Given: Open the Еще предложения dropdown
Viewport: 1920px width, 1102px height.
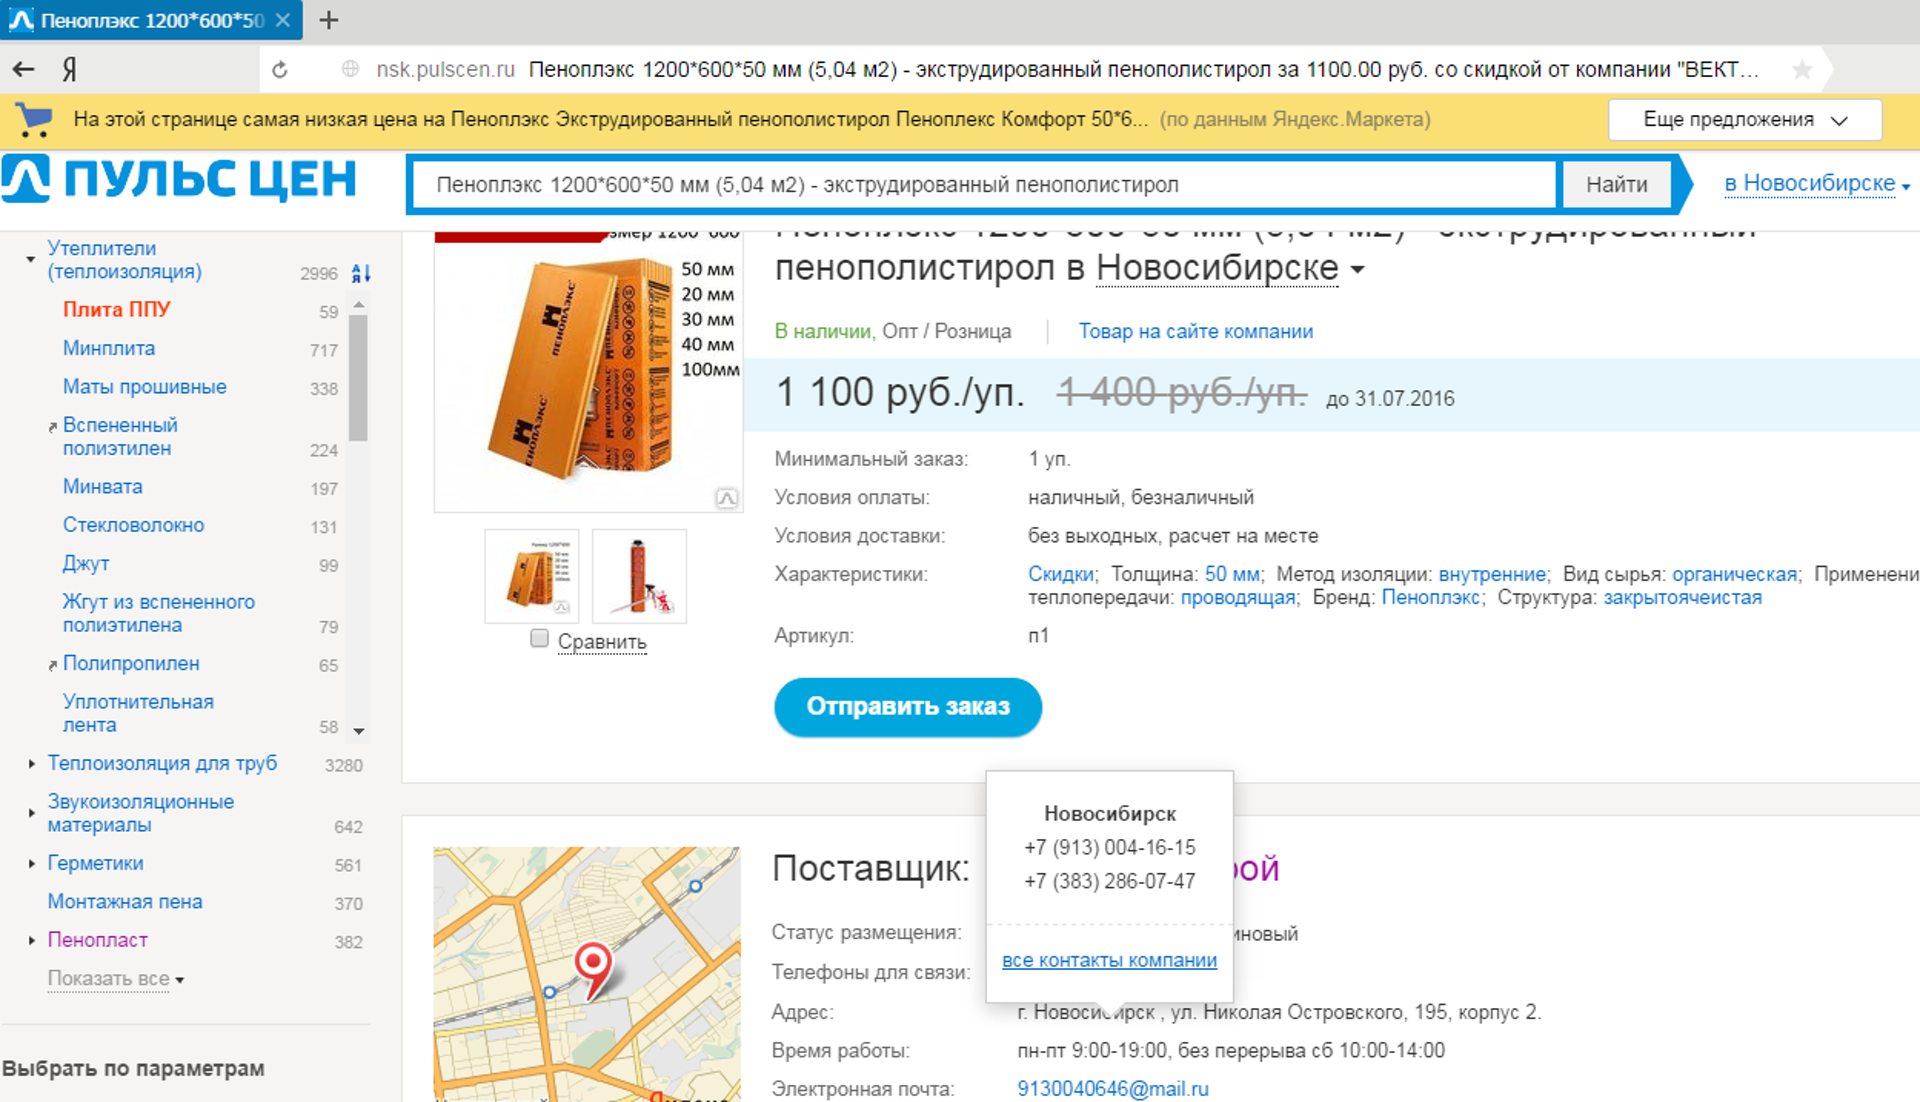Looking at the screenshot, I should [x=1745, y=120].
